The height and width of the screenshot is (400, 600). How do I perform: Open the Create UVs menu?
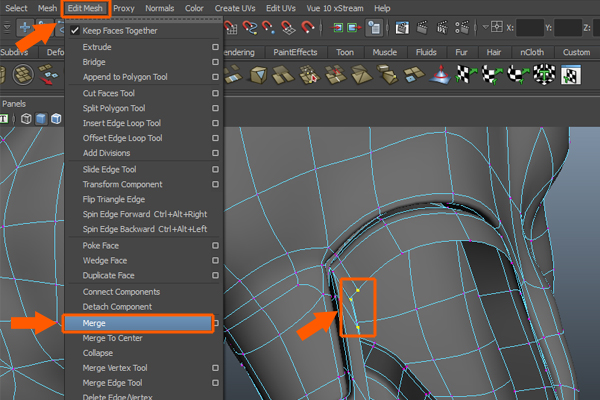coord(235,8)
